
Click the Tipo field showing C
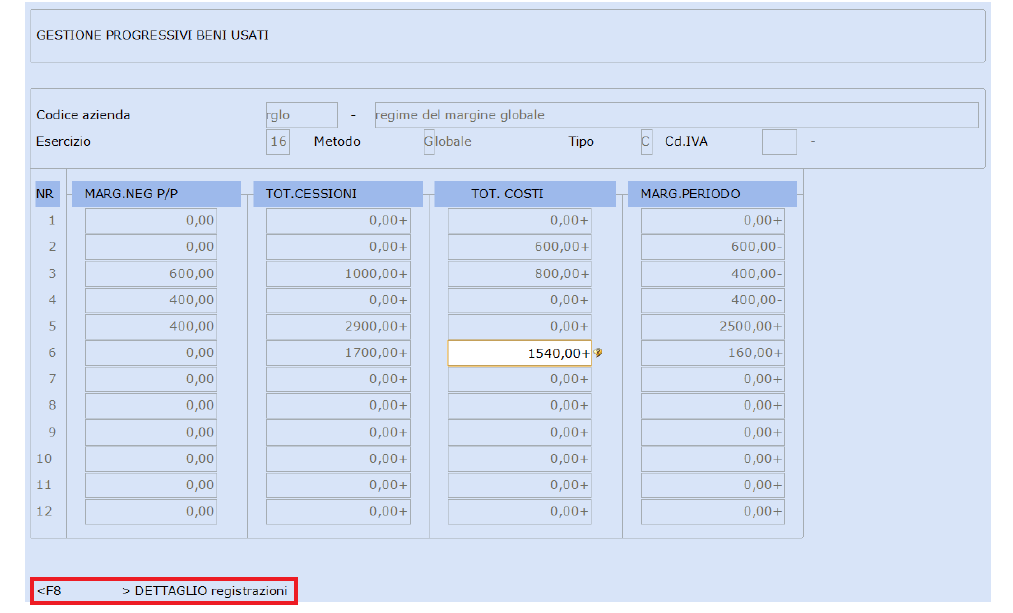646,141
